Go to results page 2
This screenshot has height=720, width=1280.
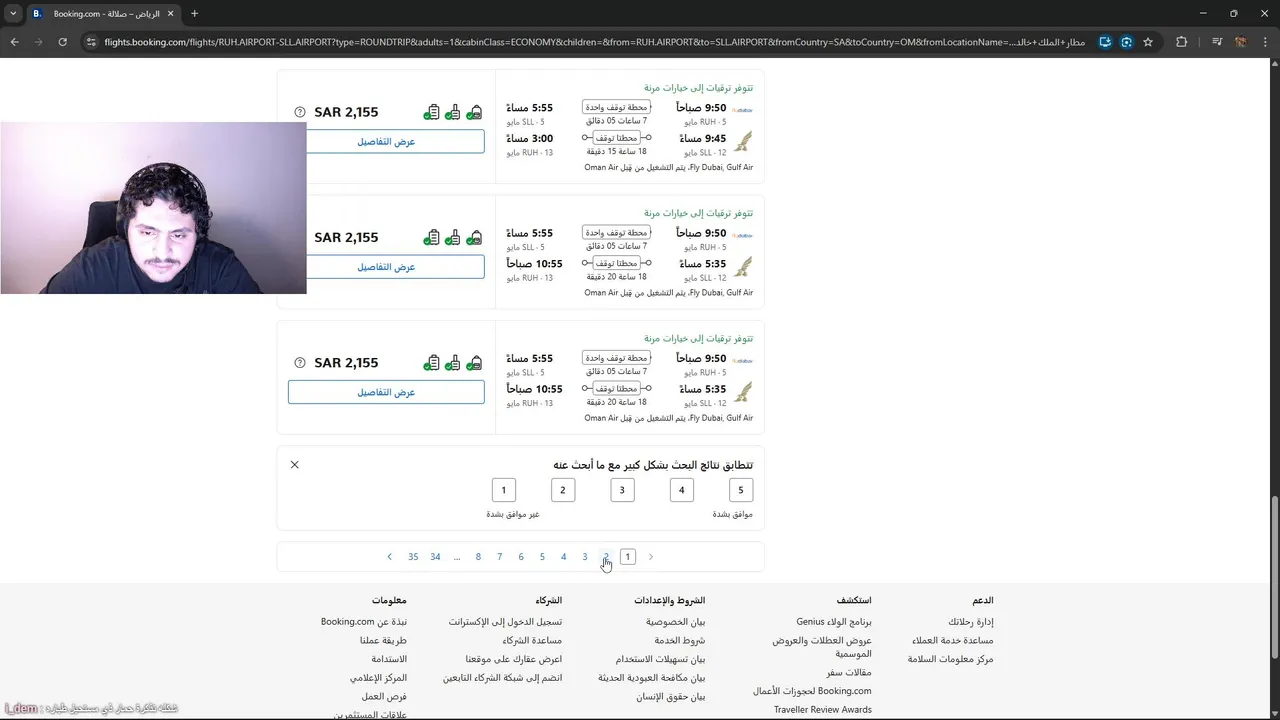click(x=606, y=557)
